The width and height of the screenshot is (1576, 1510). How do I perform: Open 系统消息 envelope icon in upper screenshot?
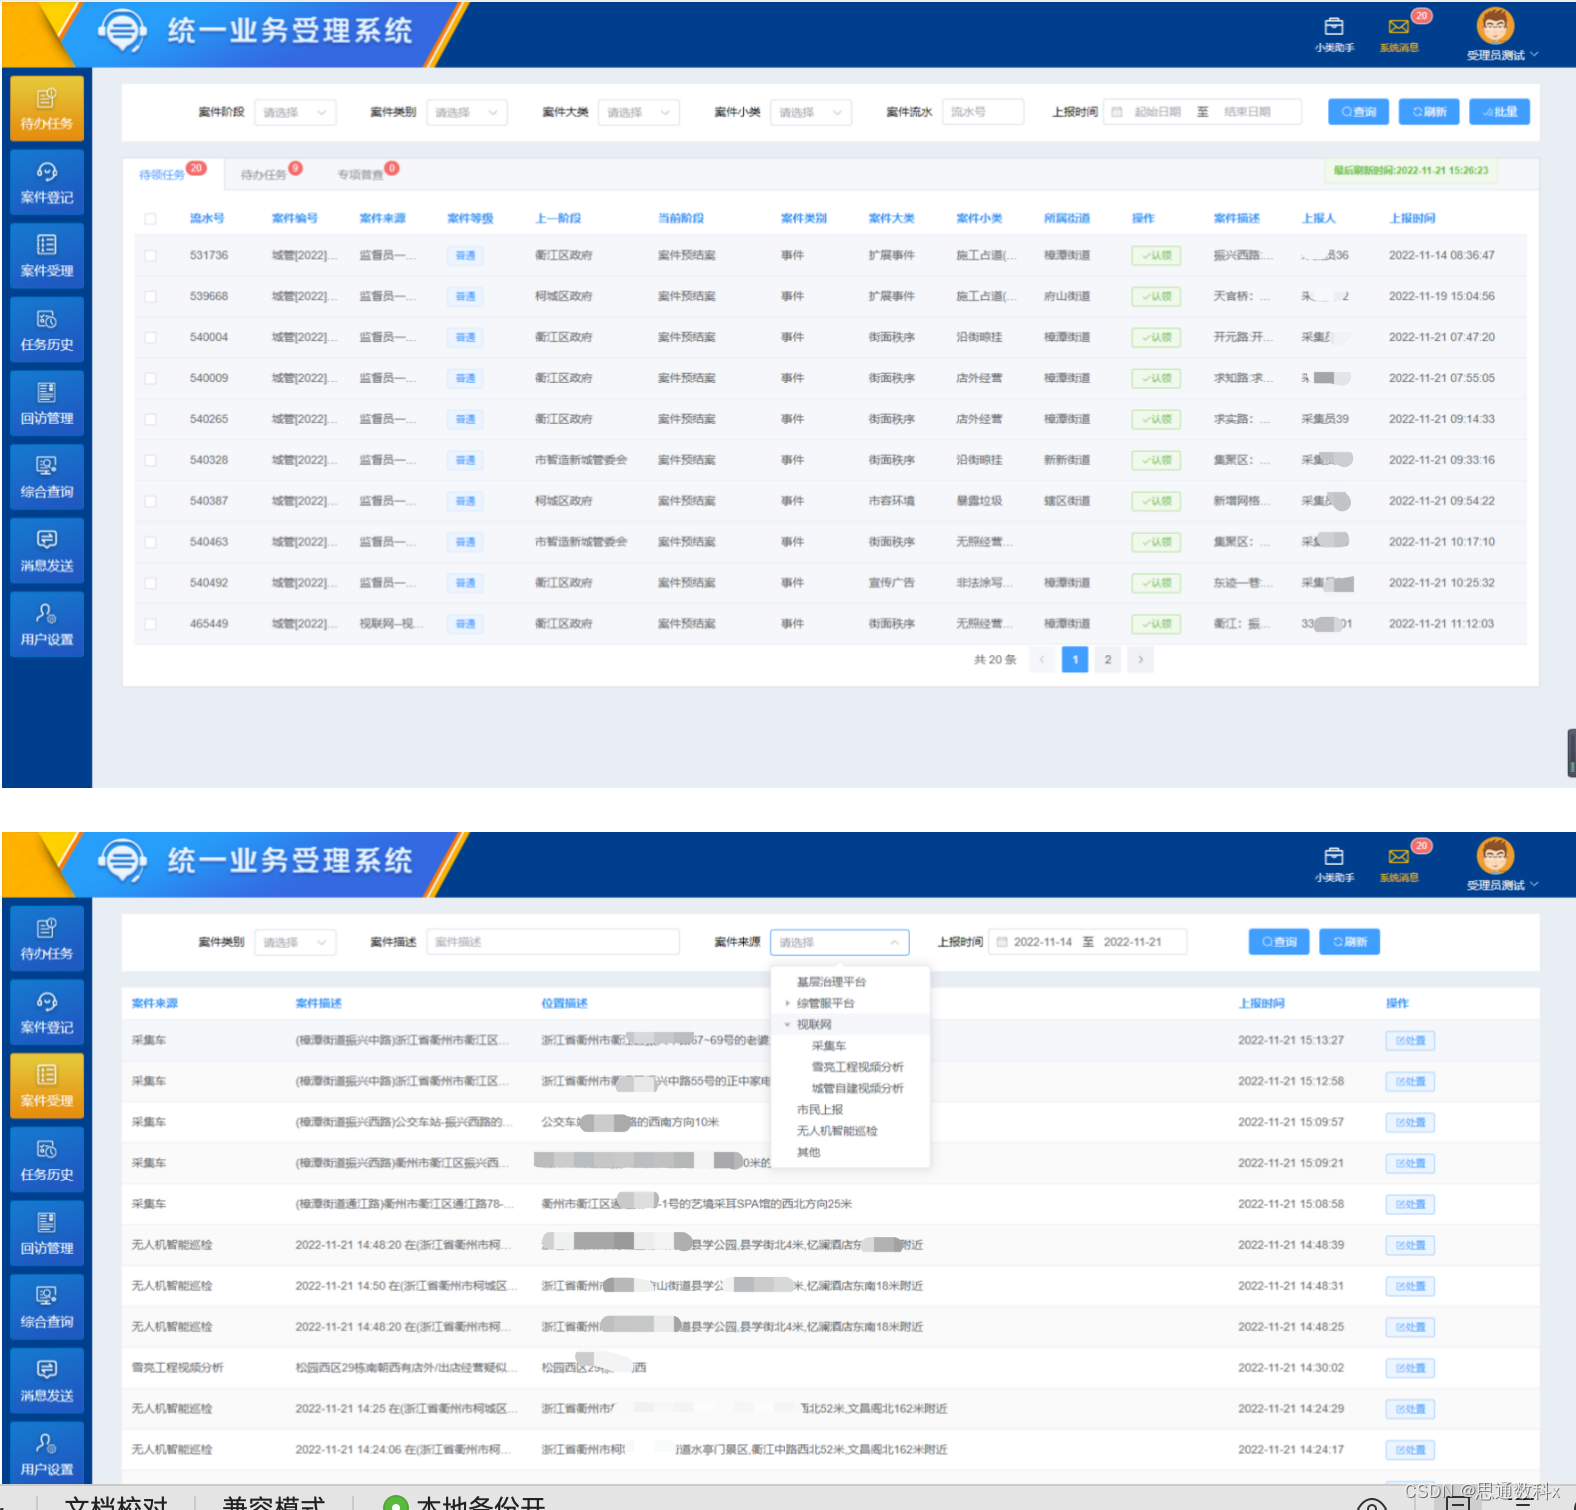[x=1398, y=27]
